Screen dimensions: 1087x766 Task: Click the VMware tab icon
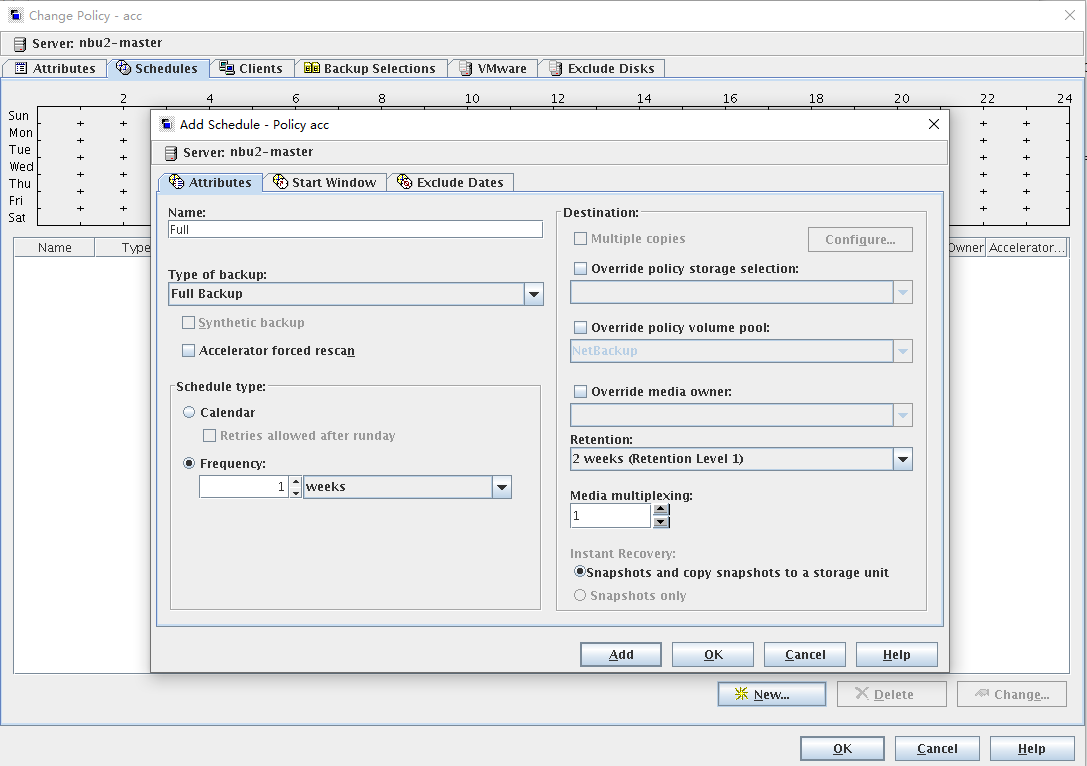466,68
